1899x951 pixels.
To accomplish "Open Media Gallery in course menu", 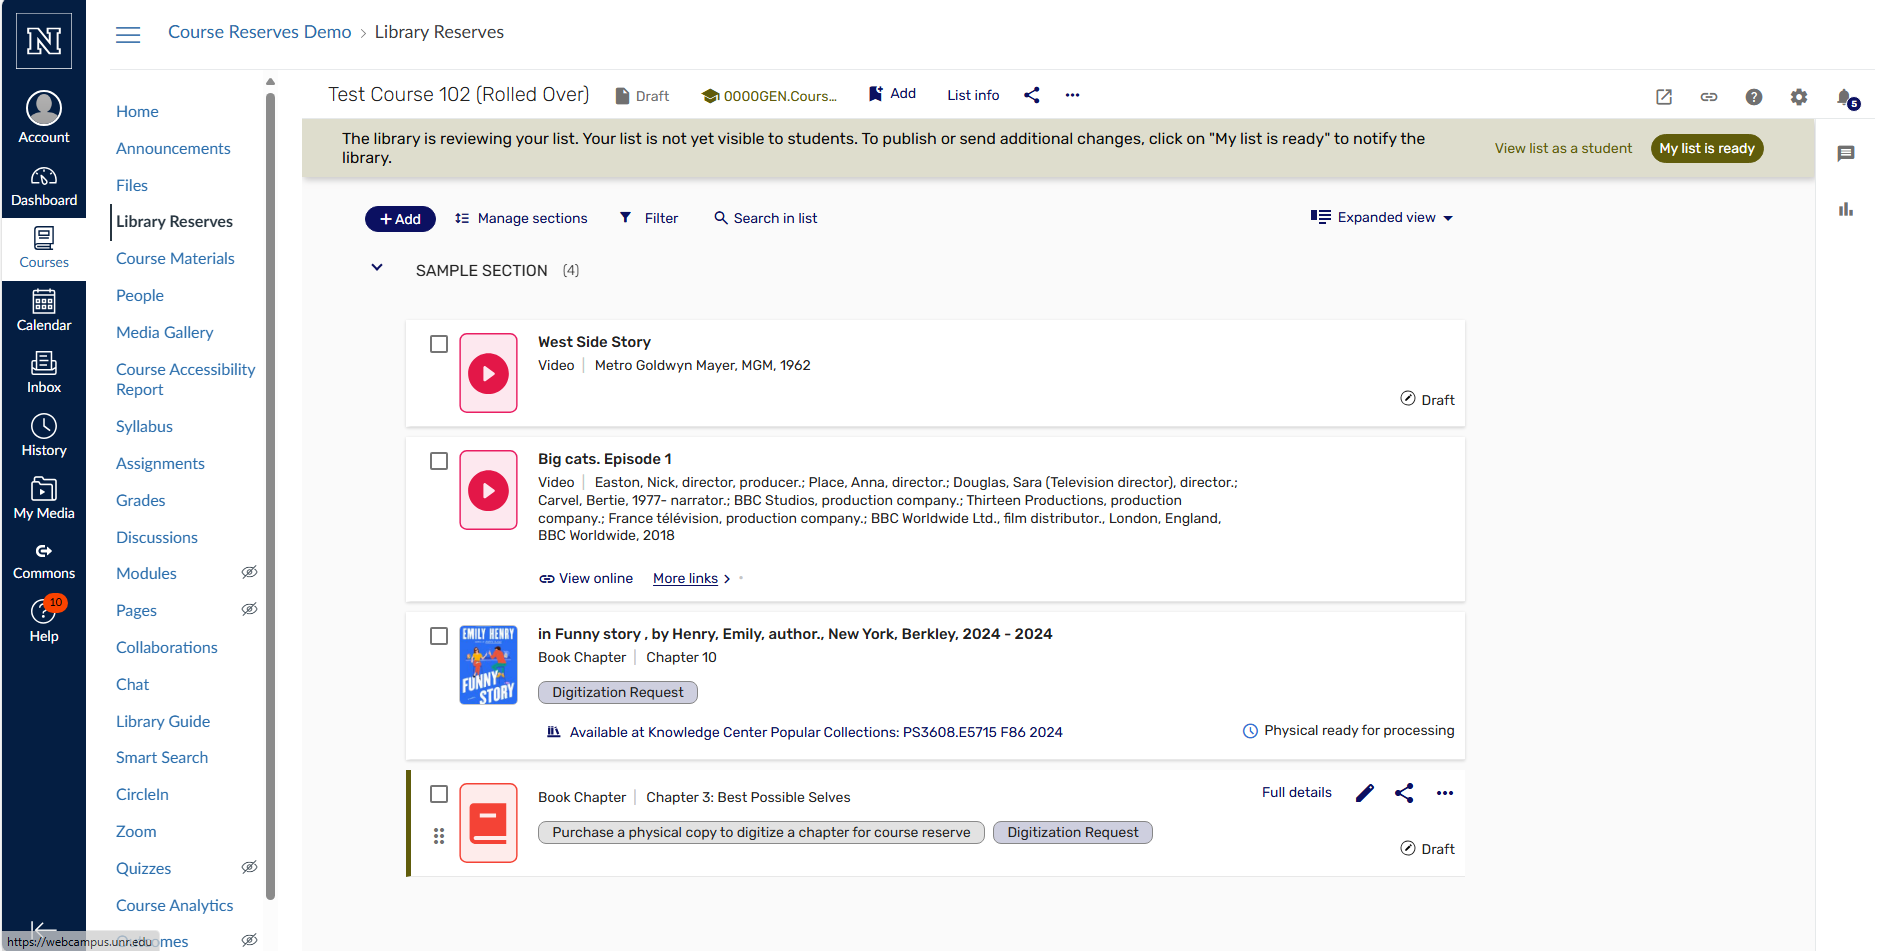I will point(164,332).
